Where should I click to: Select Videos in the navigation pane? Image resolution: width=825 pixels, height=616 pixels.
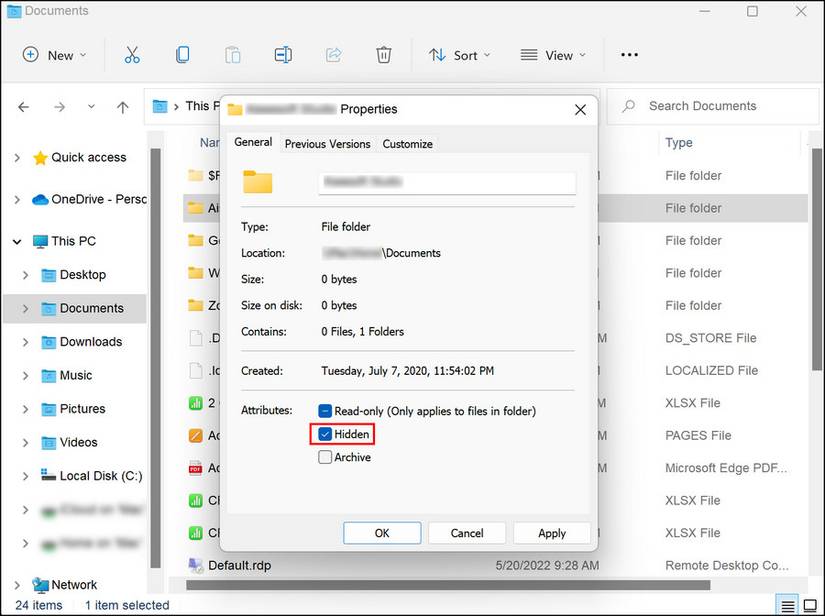(x=78, y=442)
